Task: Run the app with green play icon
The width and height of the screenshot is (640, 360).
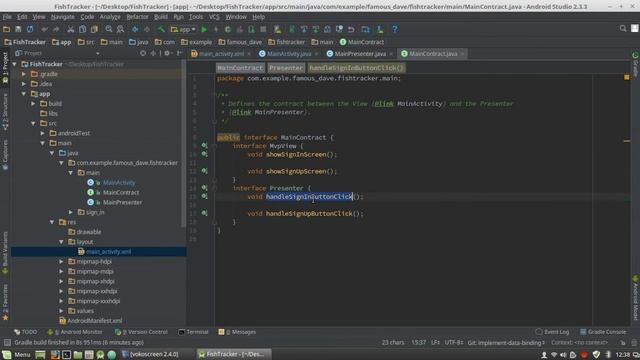Action: coord(204,29)
